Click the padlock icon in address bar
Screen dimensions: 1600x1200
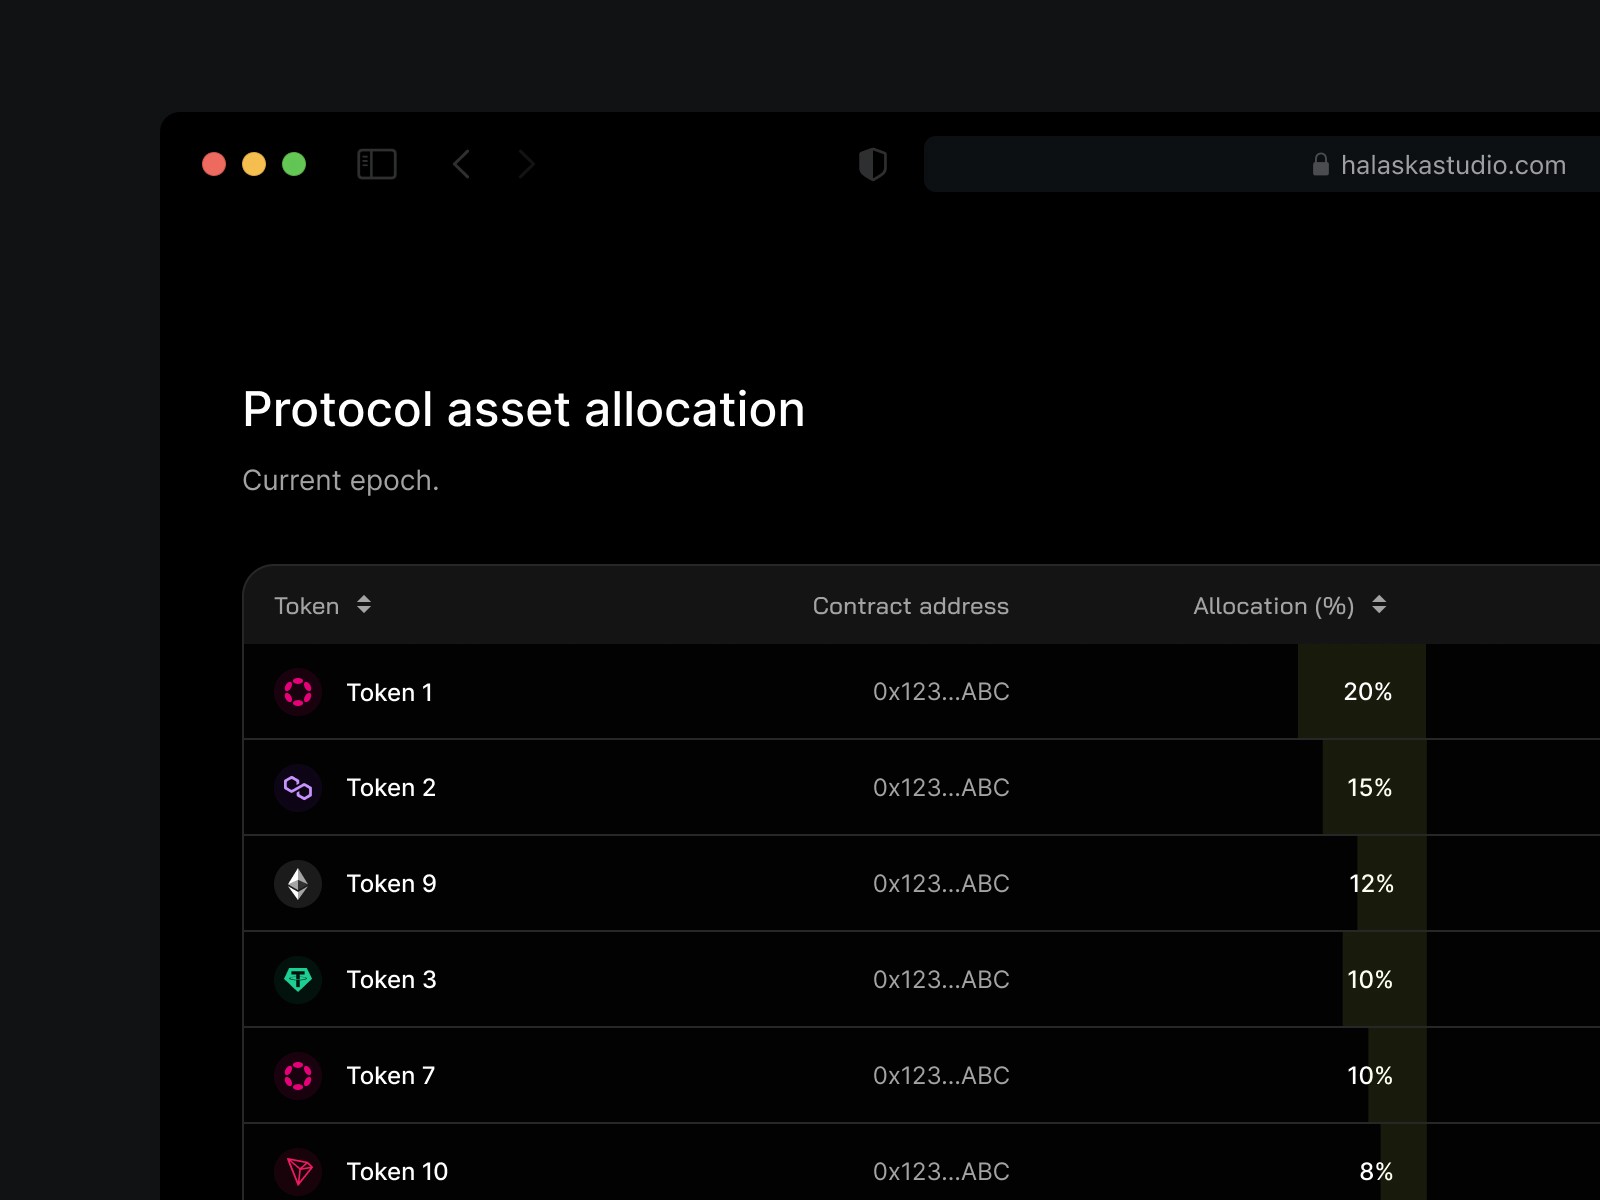click(x=1321, y=164)
